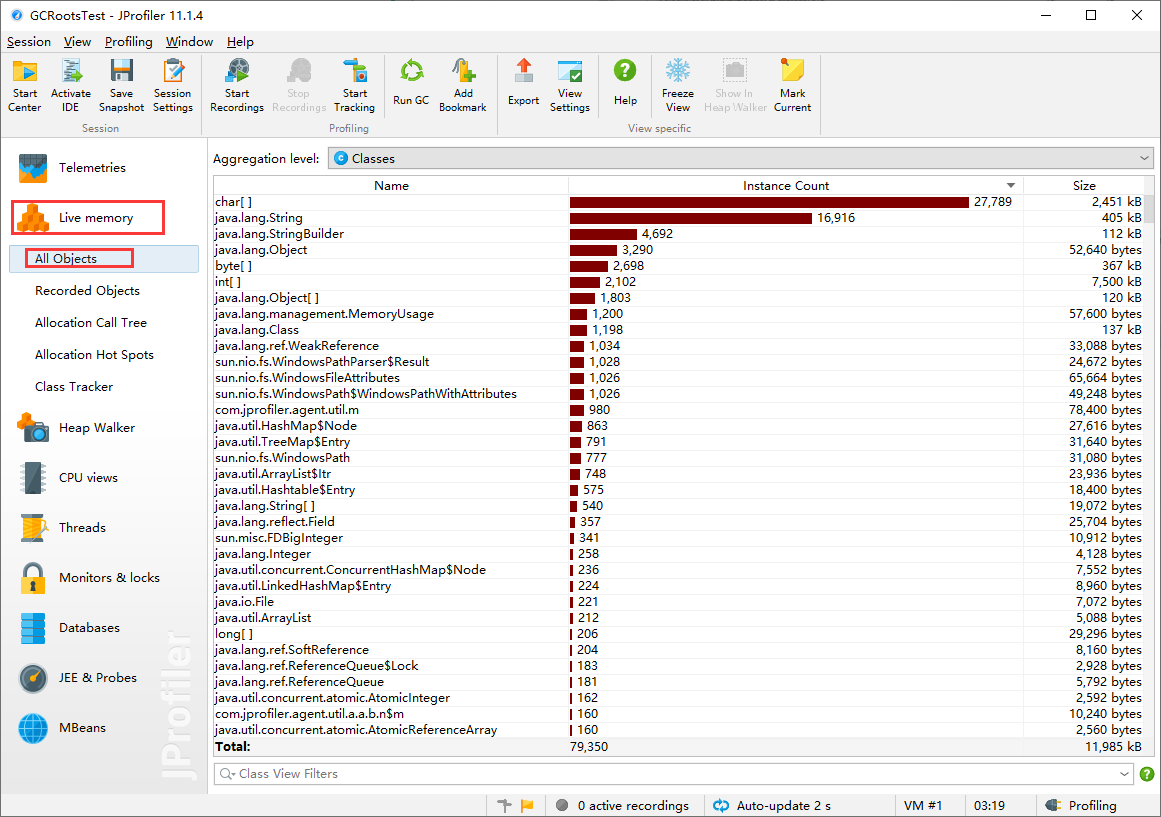1161x817 pixels.
Task: Open the Heap Walker sidebar section
Action: (x=76, y=428)
